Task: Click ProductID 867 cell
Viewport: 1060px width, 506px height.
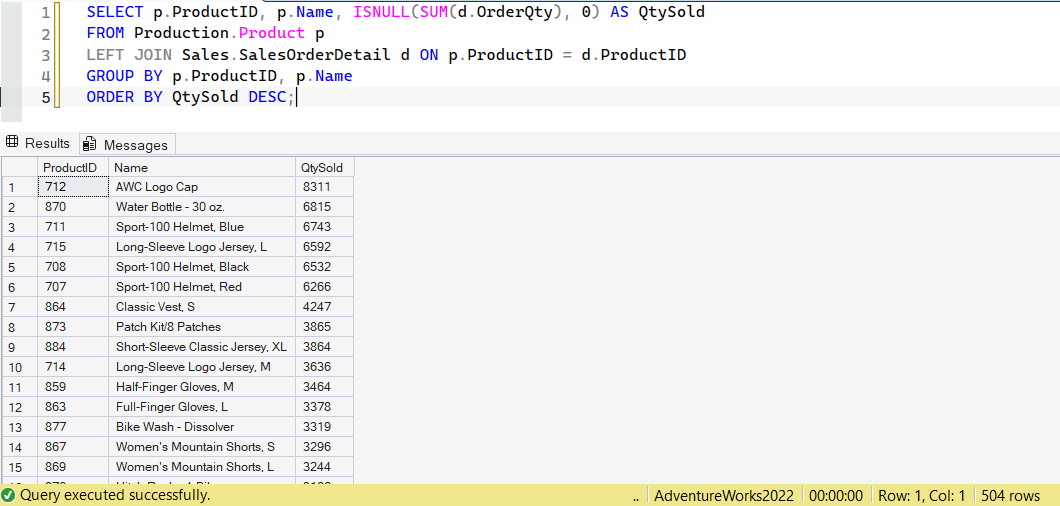Action: pos(74,446)
